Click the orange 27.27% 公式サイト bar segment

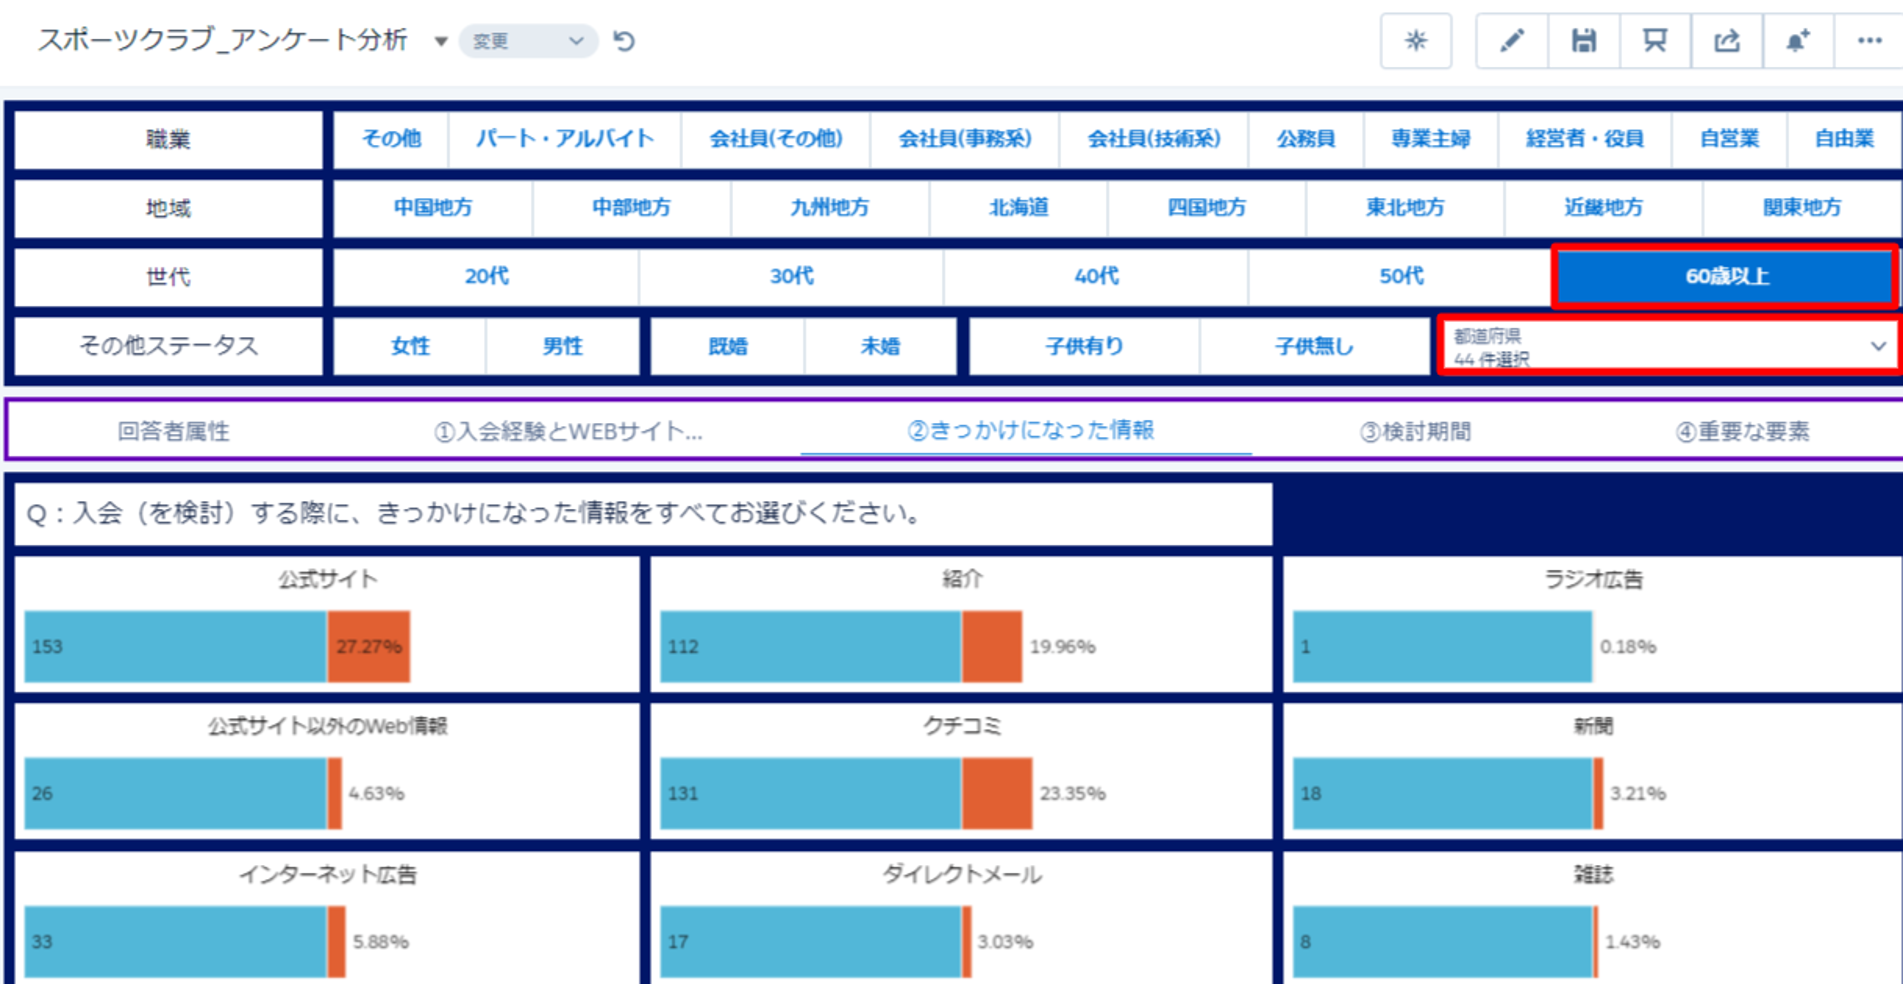coord(369,647)
